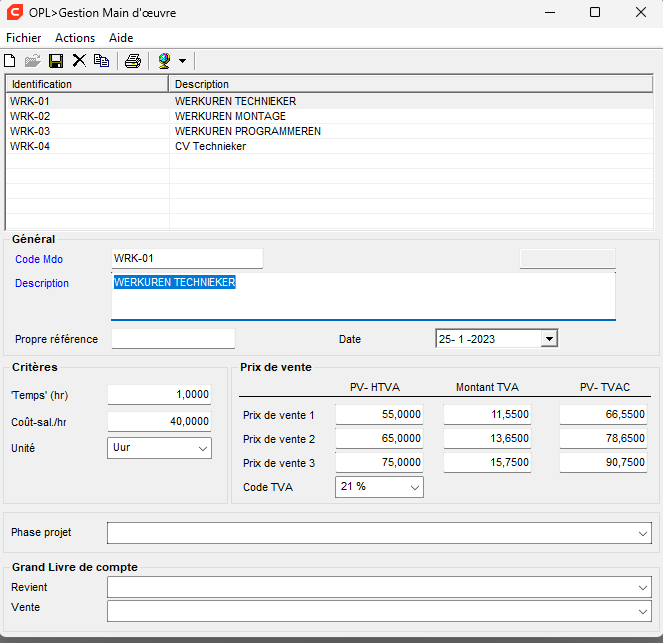Click the application logo in title bar
The width and height of the screenshot is (663, 643).
click(15, 12)
